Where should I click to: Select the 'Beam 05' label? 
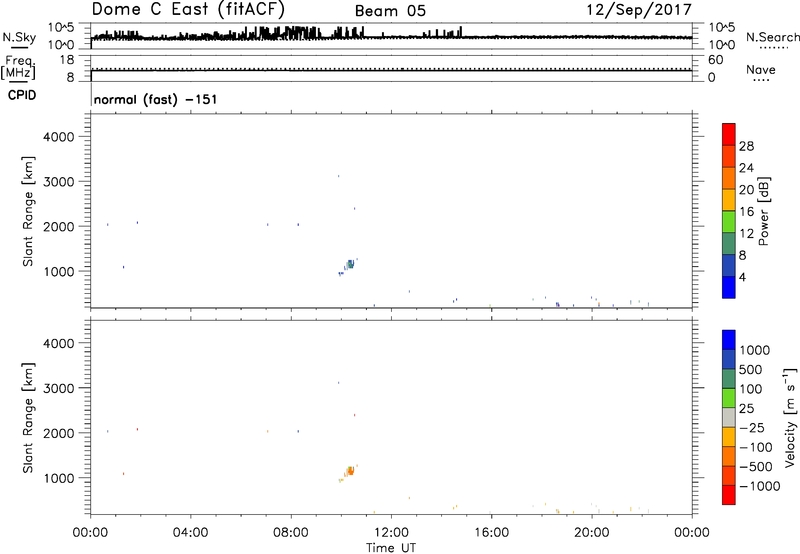point(390,11)
